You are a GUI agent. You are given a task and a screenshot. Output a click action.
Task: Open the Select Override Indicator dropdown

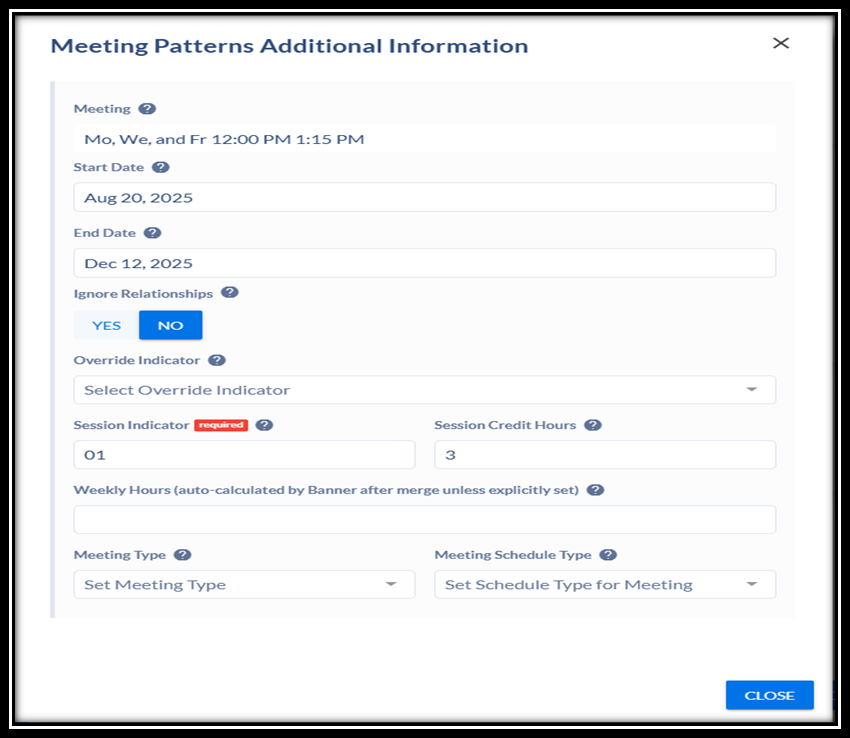pos(424,390)
